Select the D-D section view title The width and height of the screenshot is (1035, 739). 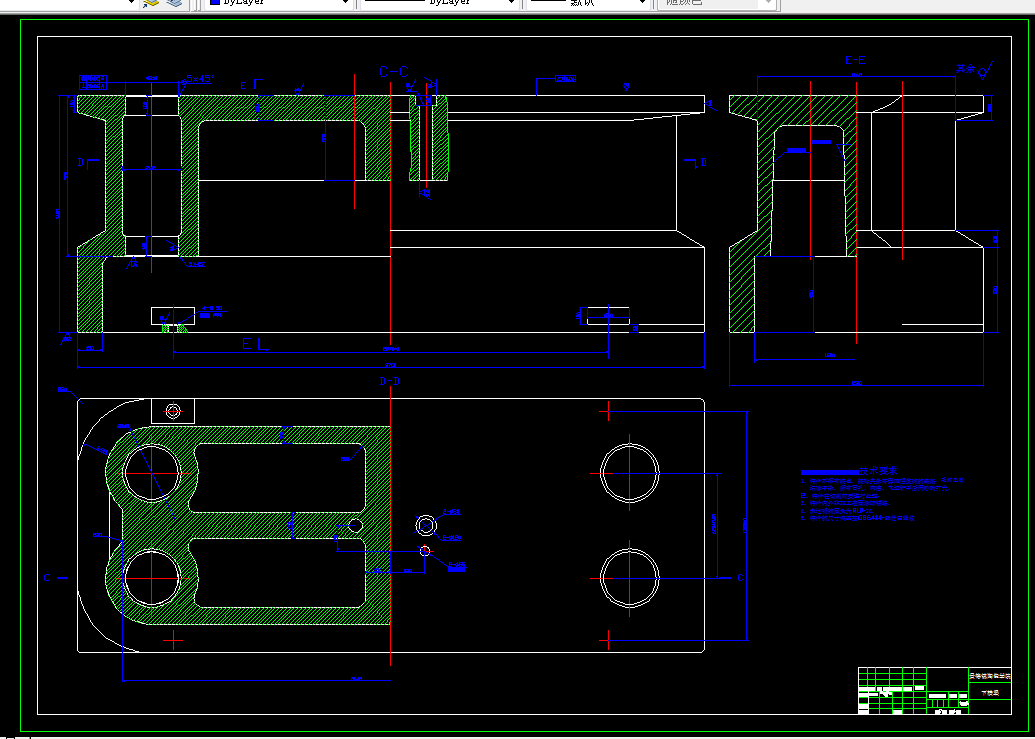pyautogui.click(x=389, y=381)
